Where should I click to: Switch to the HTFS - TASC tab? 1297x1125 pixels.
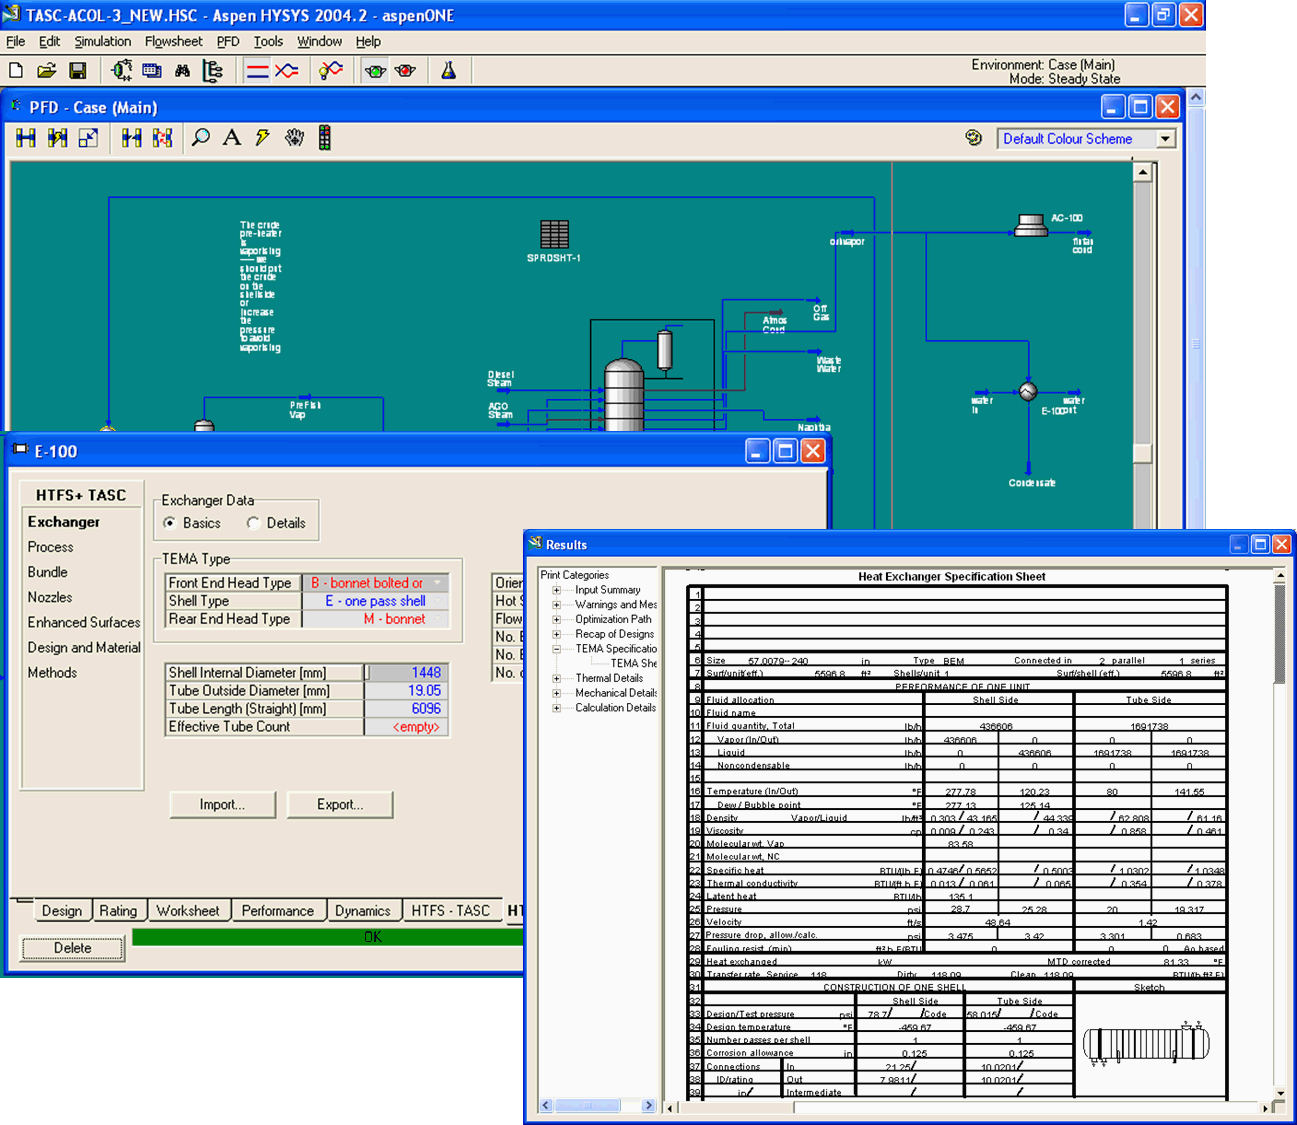pyautogui.click(x=451, y=911)
